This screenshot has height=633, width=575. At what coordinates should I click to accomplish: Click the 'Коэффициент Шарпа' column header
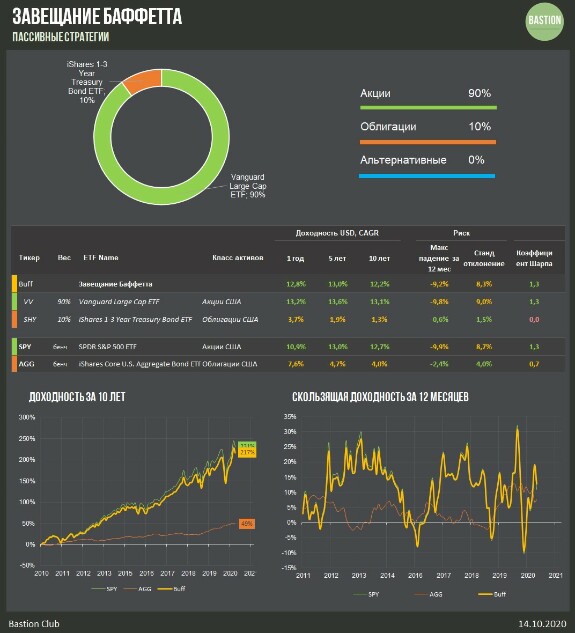coord(534,258)
